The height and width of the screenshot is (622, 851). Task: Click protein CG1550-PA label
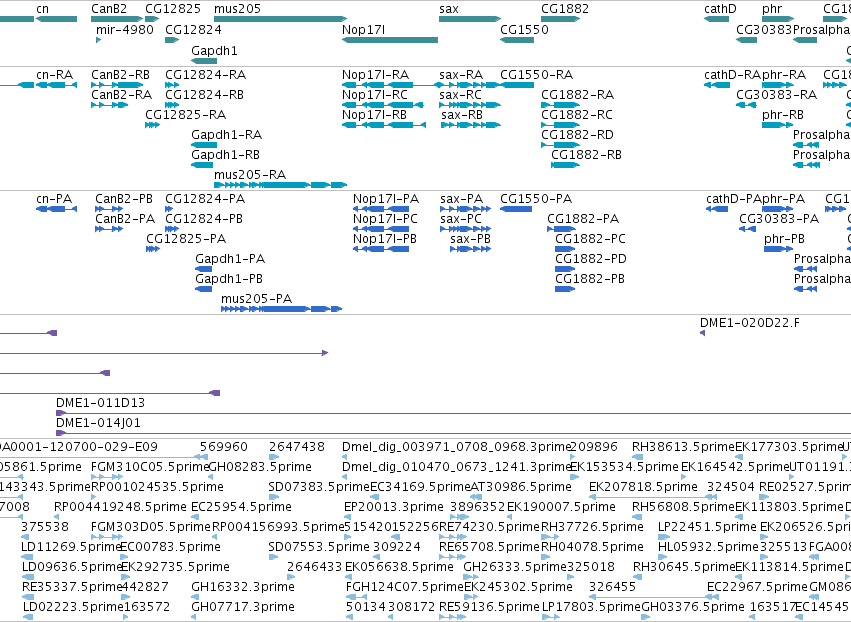[x=536, y=199]
